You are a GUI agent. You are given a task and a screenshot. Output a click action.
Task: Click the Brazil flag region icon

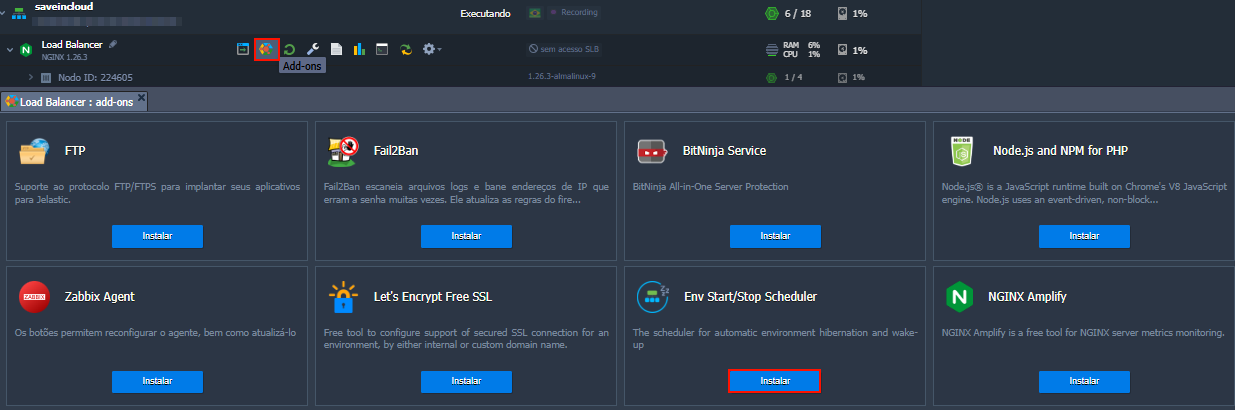(534, 13)
